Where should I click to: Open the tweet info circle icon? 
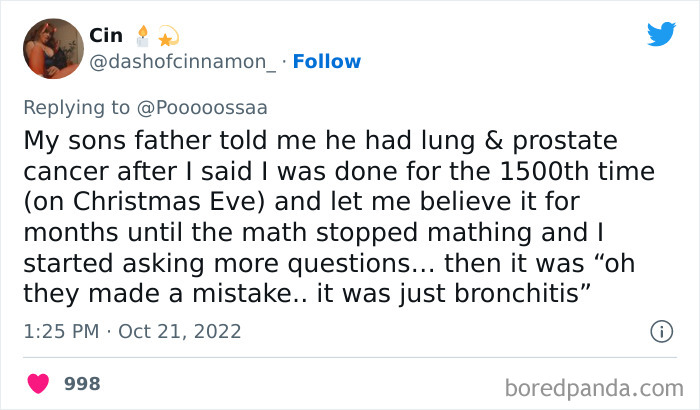click(x=660, y=331)
